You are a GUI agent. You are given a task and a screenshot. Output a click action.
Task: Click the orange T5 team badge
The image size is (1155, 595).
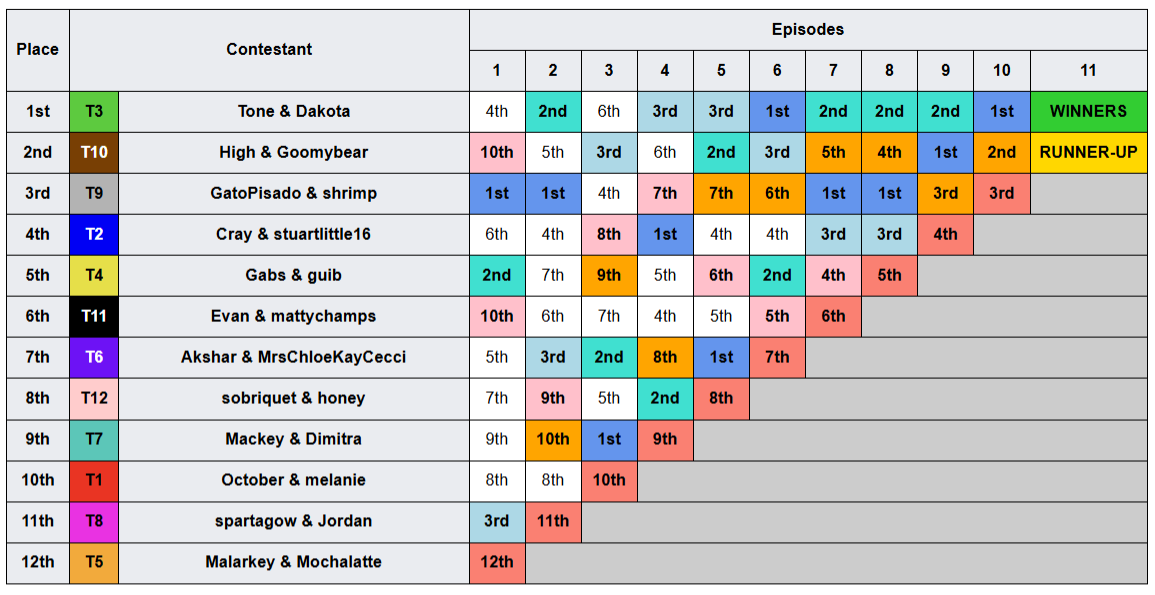[x=94, y=562]
